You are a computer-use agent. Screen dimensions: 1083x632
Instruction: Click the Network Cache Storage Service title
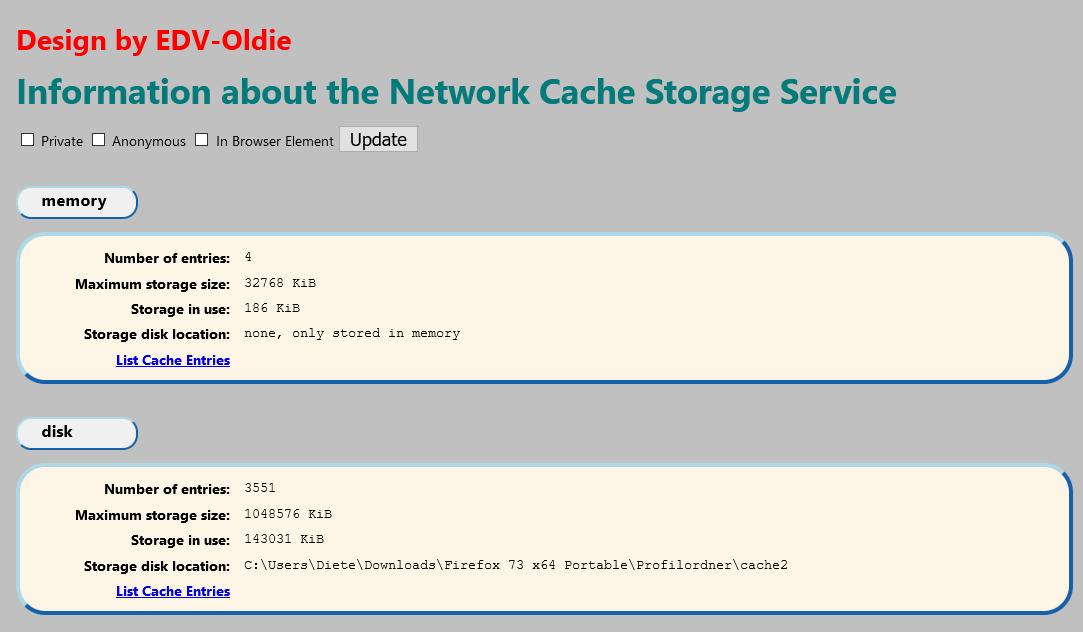(456, 92)
